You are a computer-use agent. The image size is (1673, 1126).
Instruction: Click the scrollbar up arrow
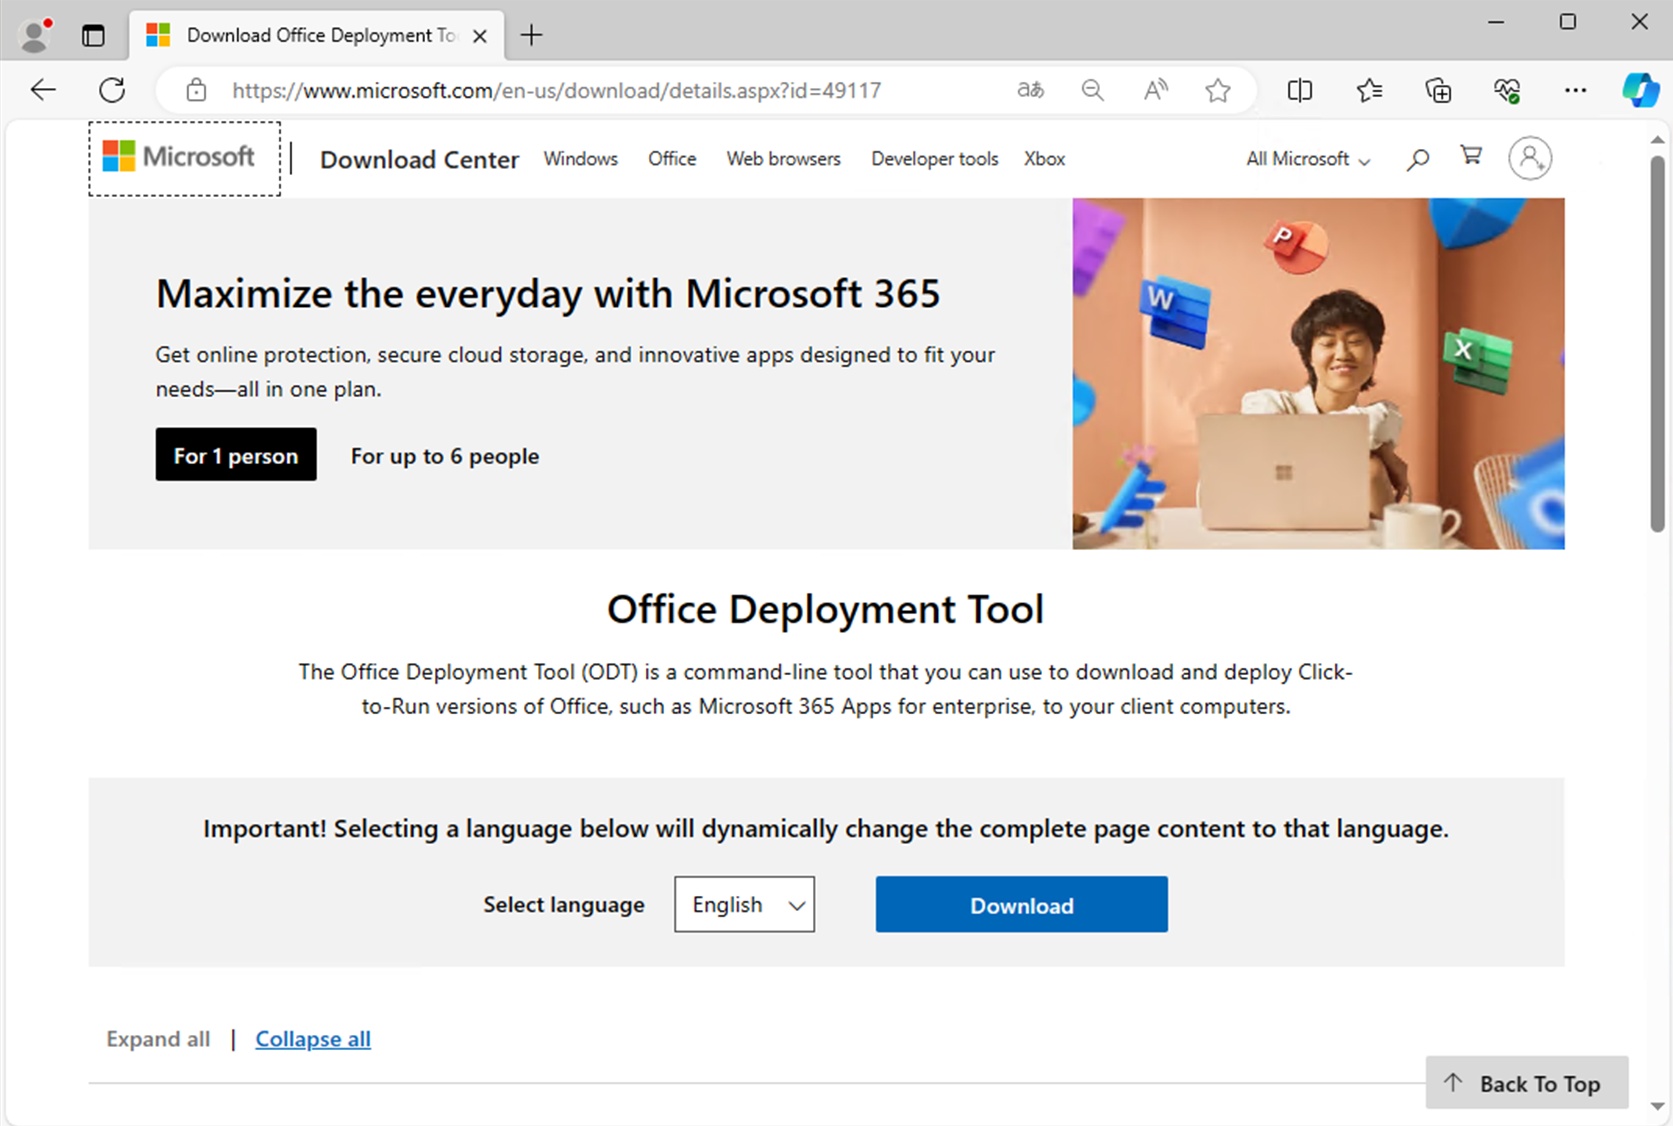[x=1658, y=141]
